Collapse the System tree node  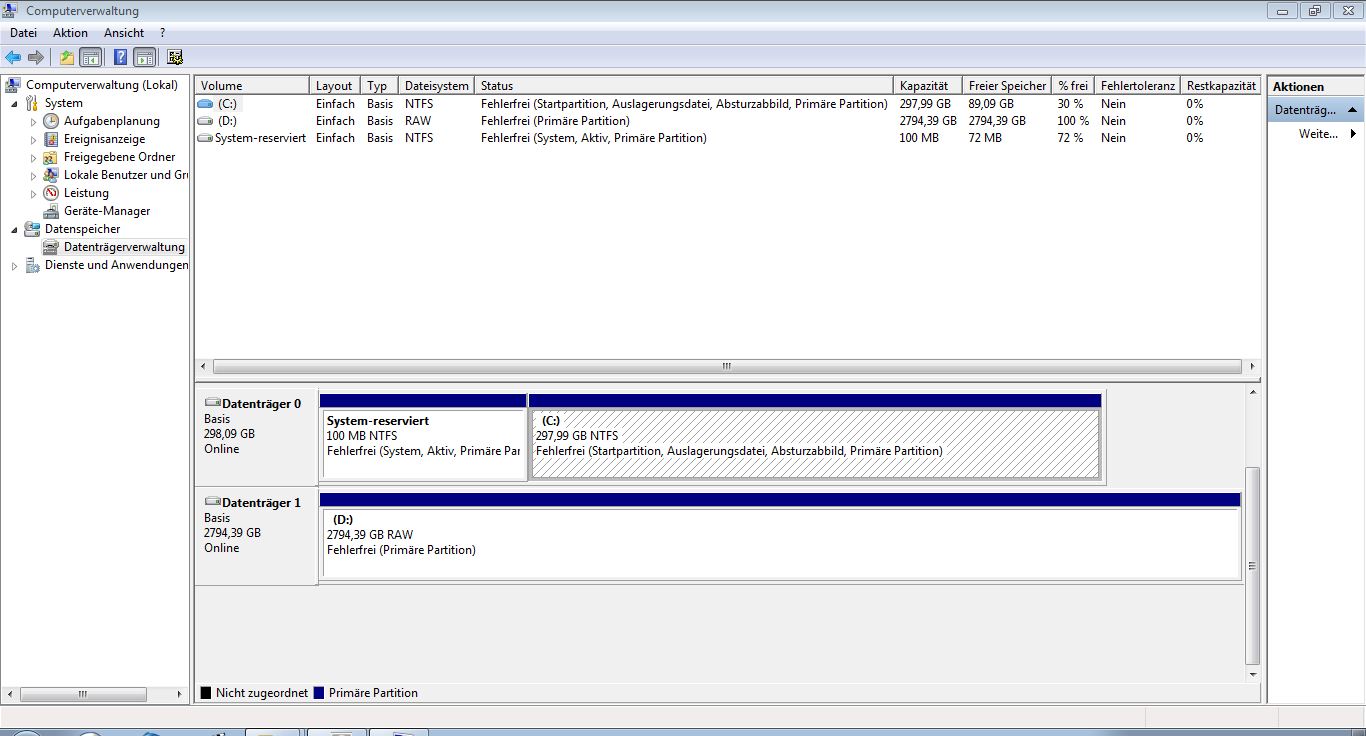point(14,103)
